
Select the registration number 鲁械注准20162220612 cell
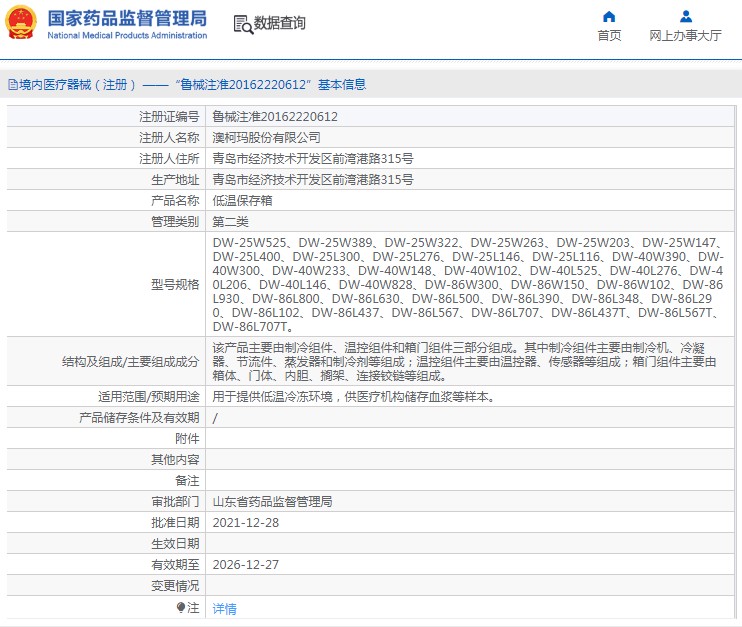tap(469, 116)
